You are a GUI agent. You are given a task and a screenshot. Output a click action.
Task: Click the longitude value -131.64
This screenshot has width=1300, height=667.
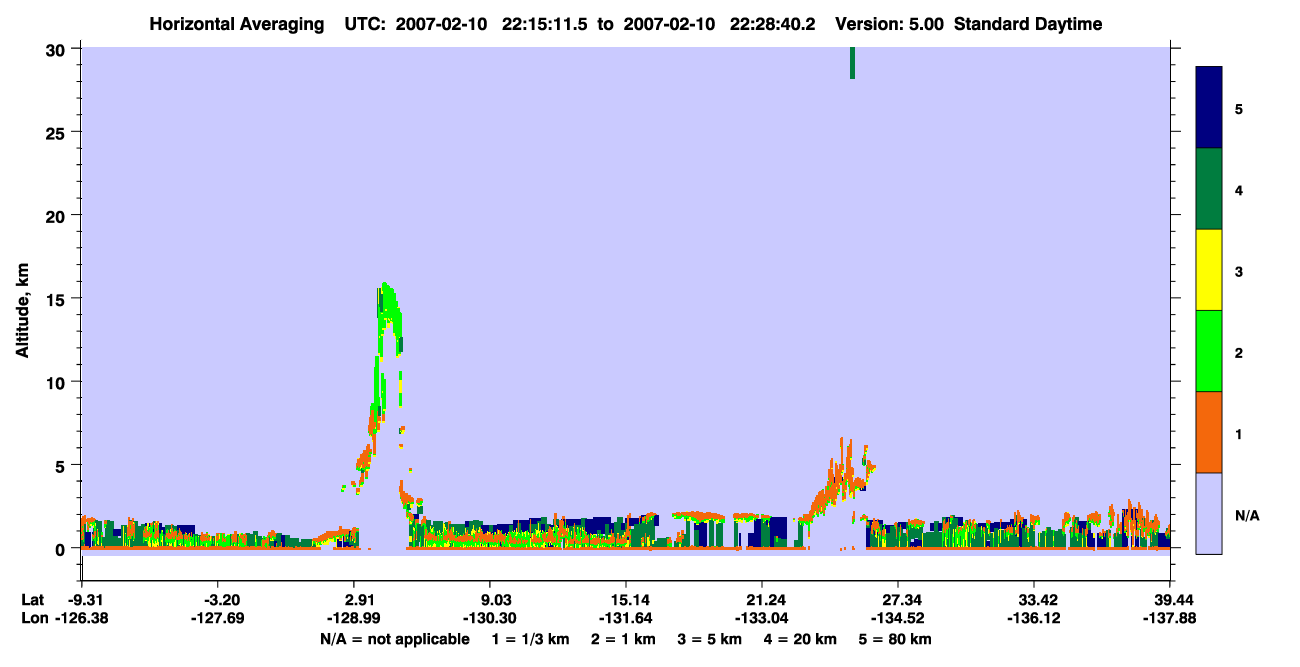626,619
